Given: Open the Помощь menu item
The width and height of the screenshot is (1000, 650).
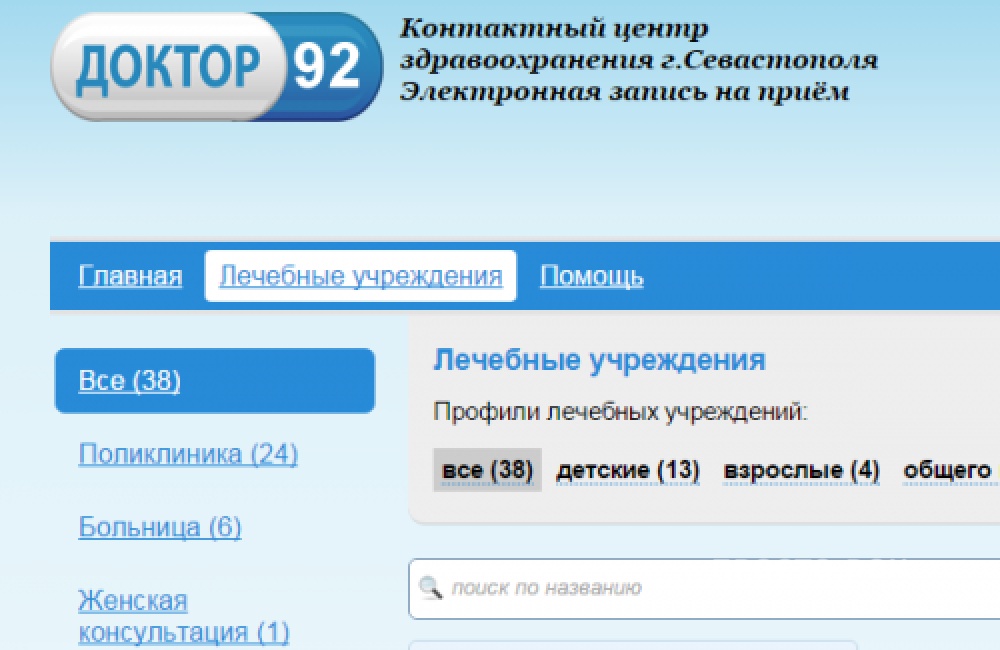Looking at the screenshot, I should [591, 276].
